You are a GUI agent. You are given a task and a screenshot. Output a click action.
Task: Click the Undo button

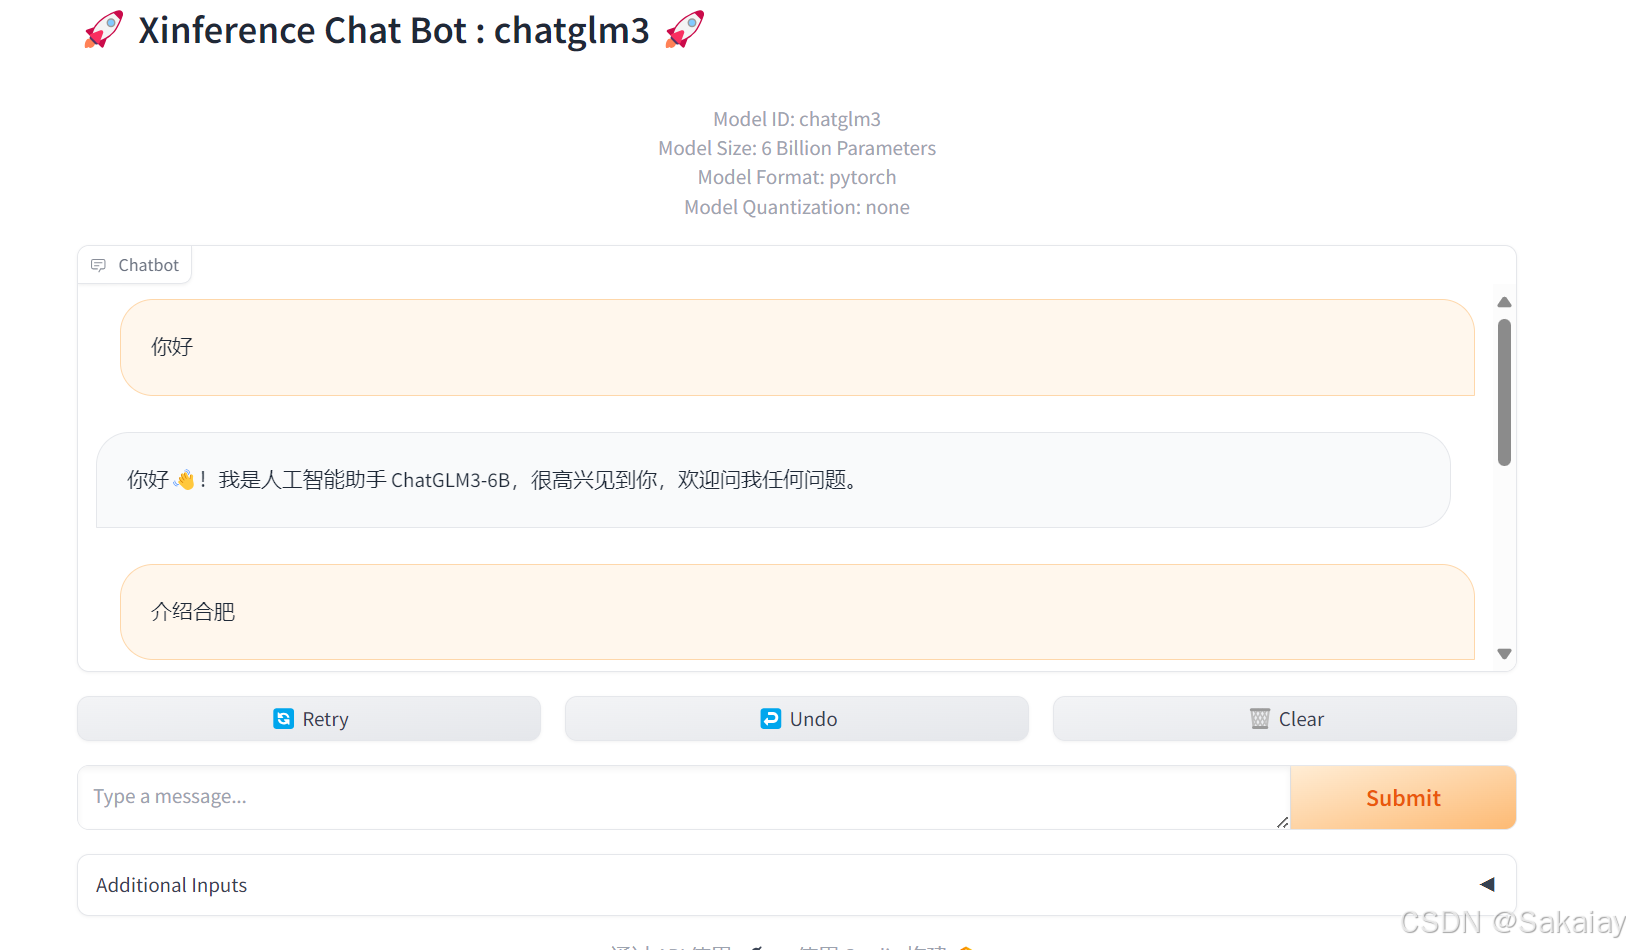[x=797, y=719]
